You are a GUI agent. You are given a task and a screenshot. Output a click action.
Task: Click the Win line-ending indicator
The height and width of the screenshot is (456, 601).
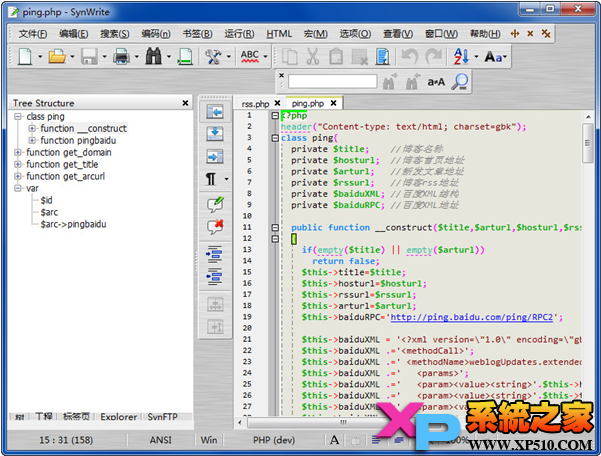(x=209, y=440)
